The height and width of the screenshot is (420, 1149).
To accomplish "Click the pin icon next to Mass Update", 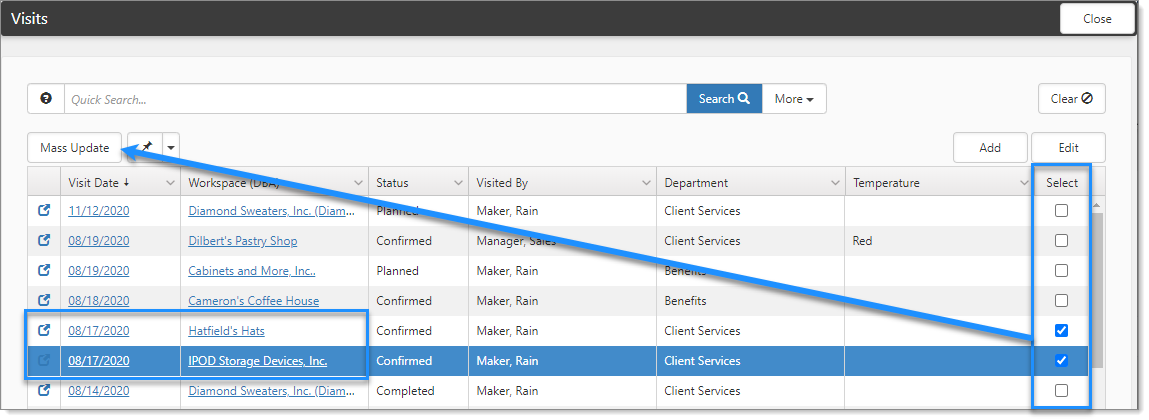I will coord(145,147).
